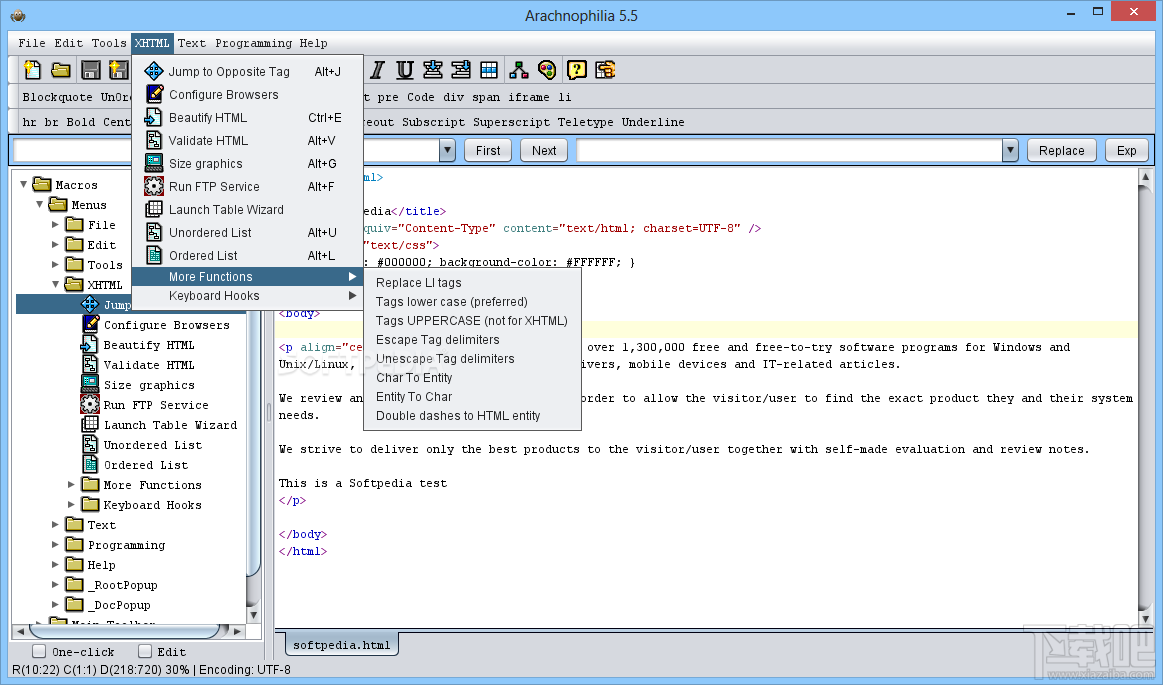Select Tags lower case (preferred) submenu item
1163x685 pixels.
(451, 302)
